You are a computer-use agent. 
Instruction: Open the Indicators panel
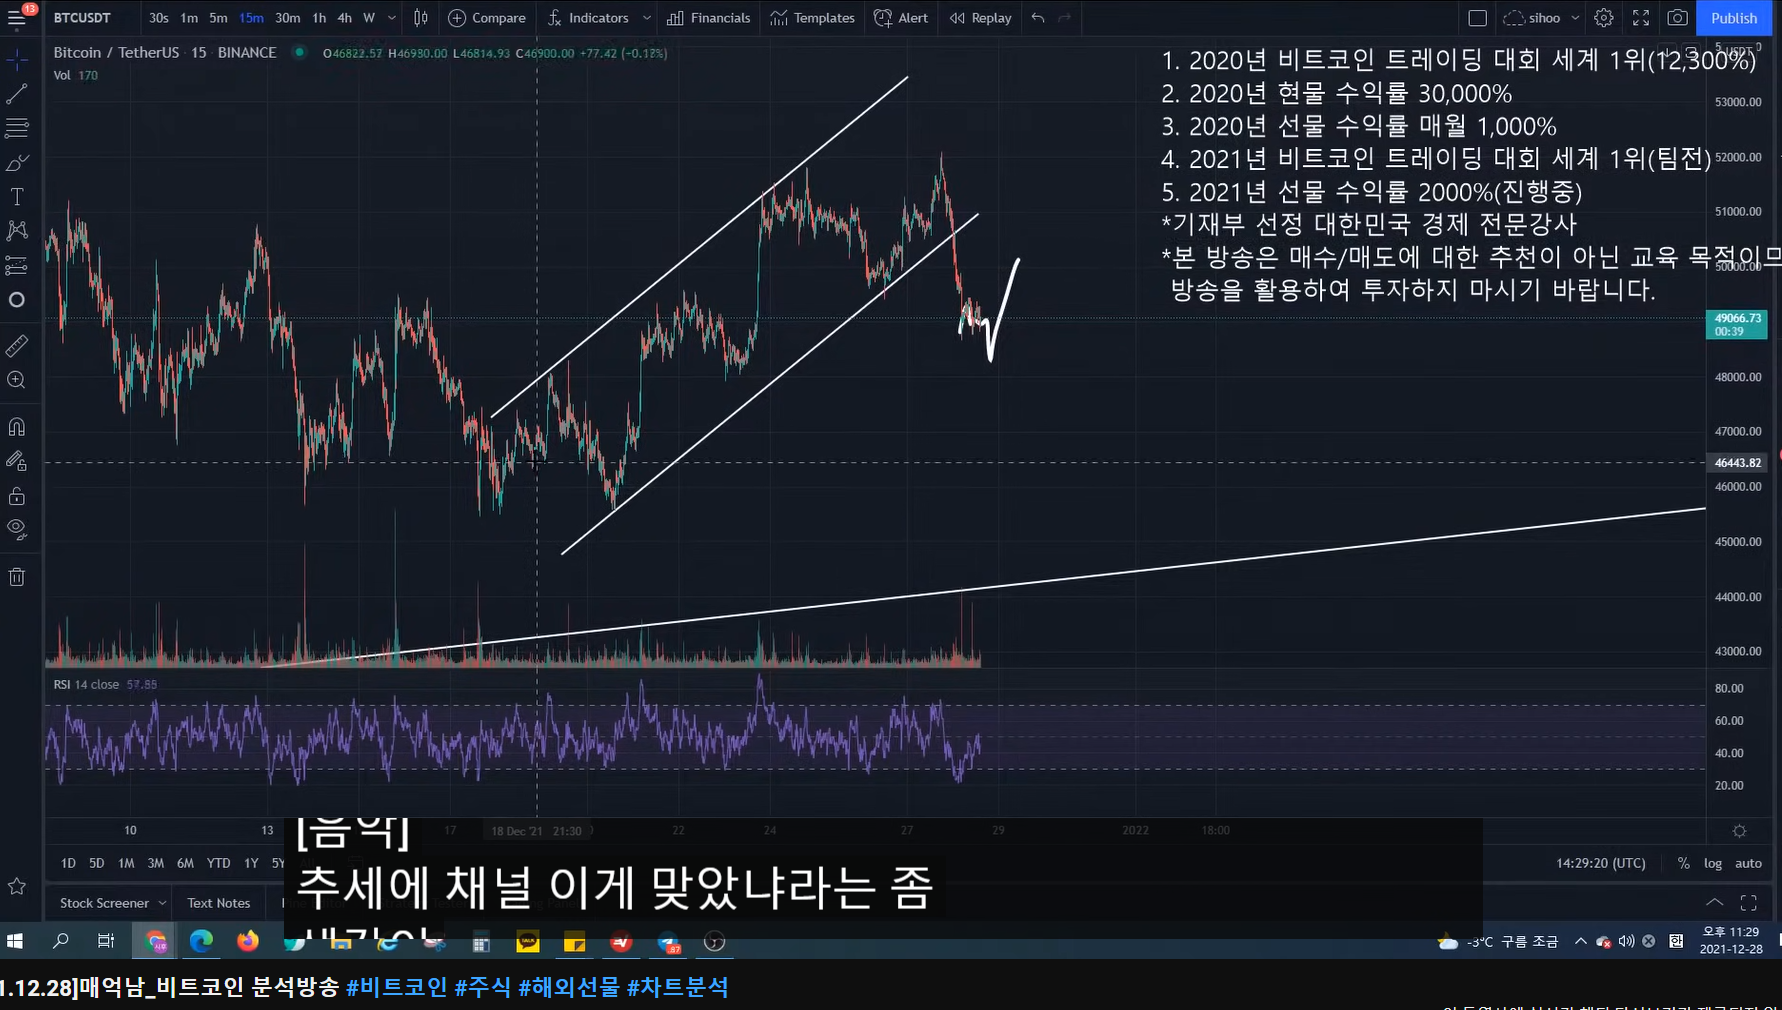pos(589,18)
